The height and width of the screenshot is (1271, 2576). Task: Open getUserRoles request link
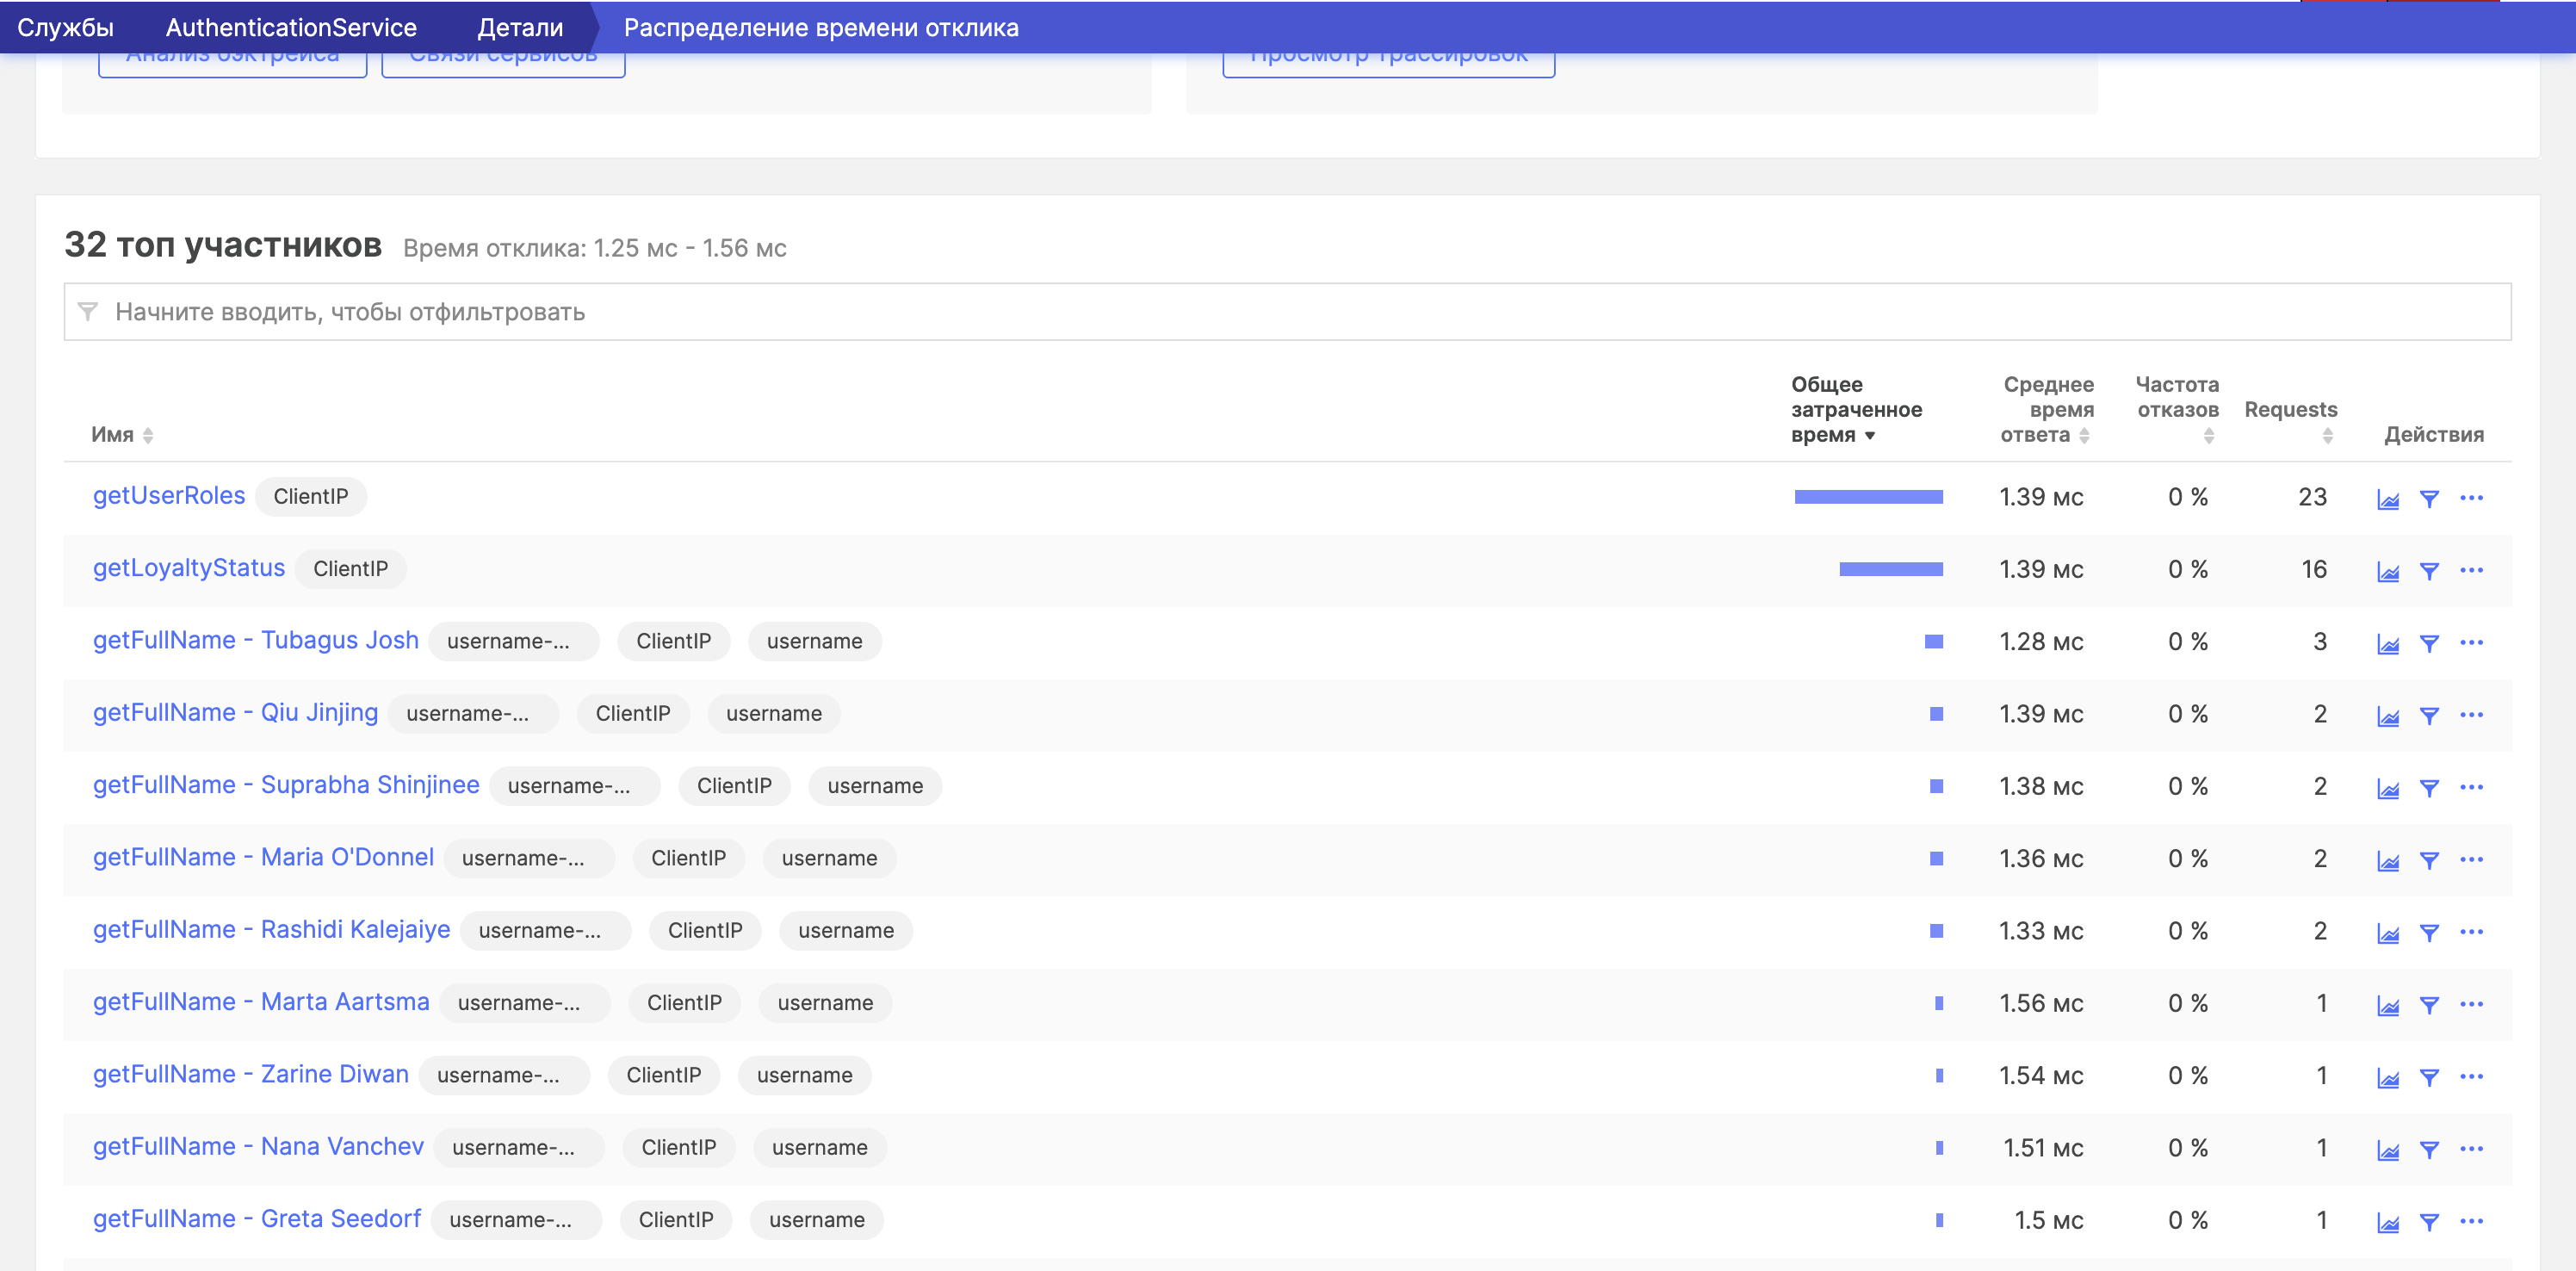pos(169,496)
